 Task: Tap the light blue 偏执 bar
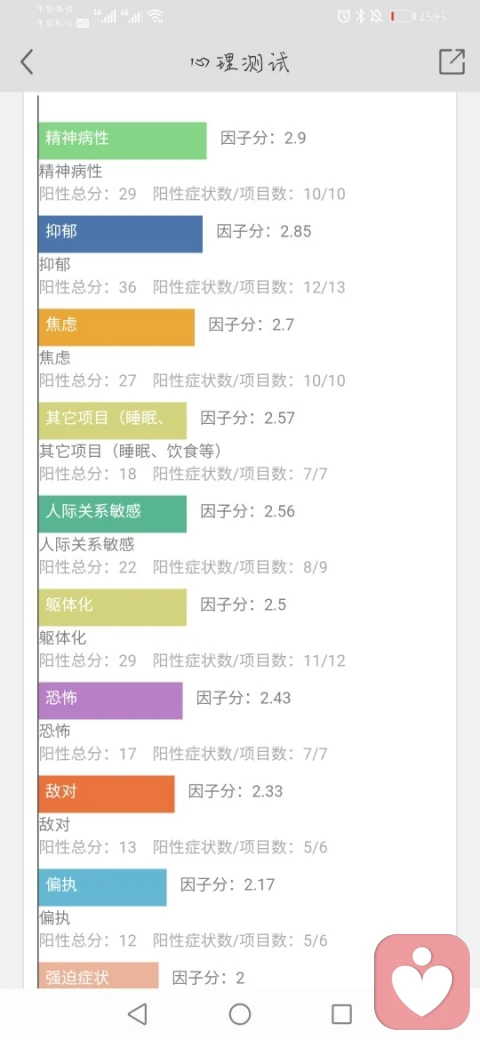click(102, 887)
